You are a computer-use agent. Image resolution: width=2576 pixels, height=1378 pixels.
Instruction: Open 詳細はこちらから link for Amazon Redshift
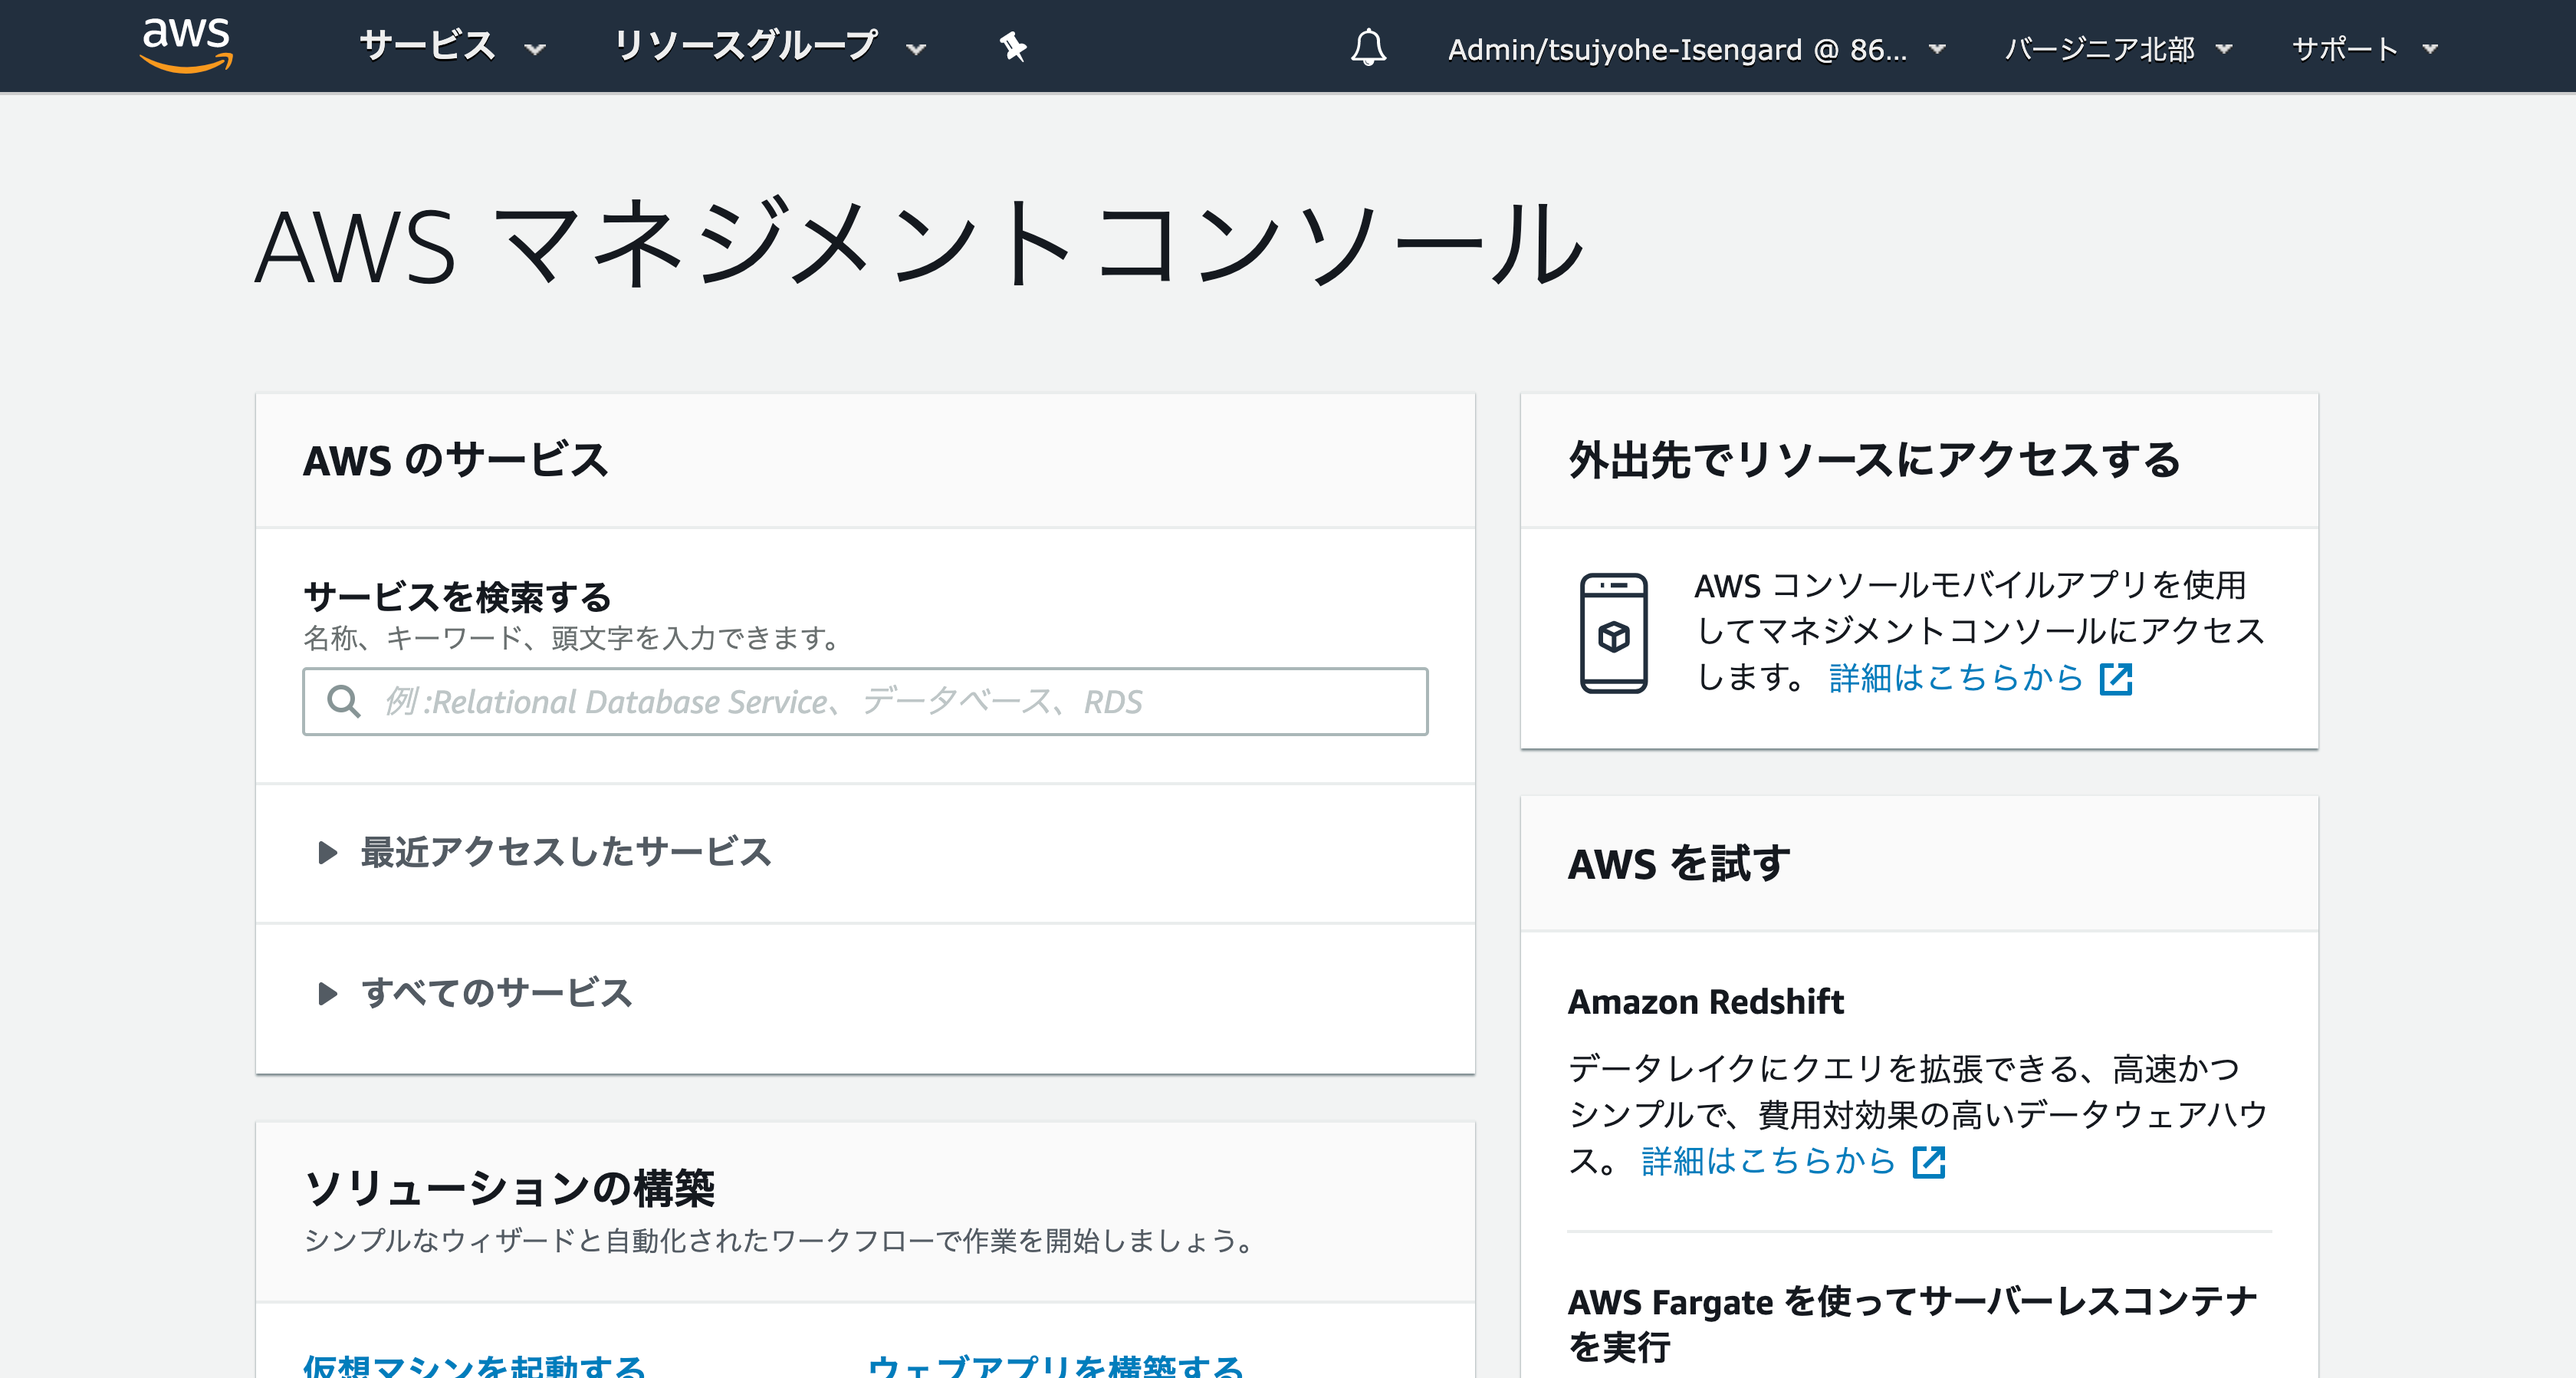tap(1767, 1161)
